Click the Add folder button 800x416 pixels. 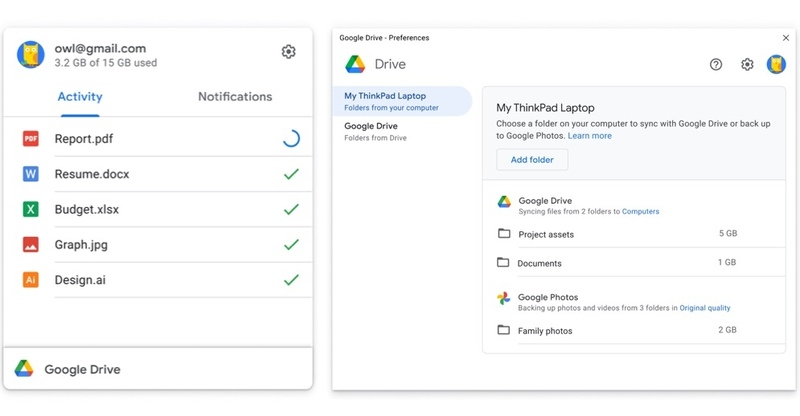532,160
